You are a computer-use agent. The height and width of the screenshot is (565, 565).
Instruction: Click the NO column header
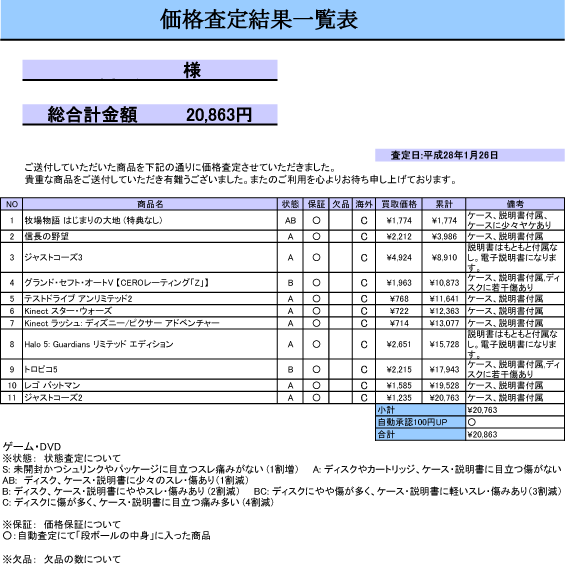point(12,204)
